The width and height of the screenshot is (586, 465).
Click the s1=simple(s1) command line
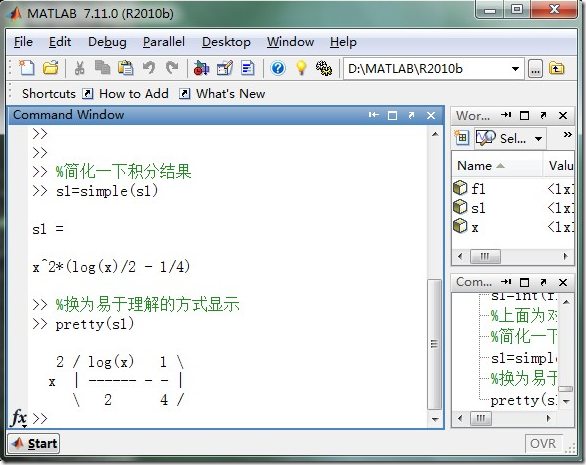coord(107,191)
